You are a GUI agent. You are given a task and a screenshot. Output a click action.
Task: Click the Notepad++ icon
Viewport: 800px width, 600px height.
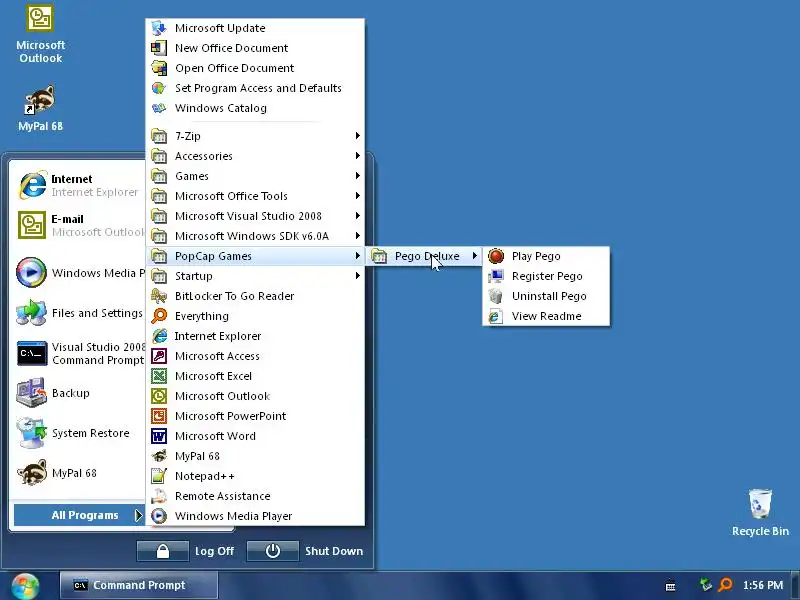pos(159,476)
